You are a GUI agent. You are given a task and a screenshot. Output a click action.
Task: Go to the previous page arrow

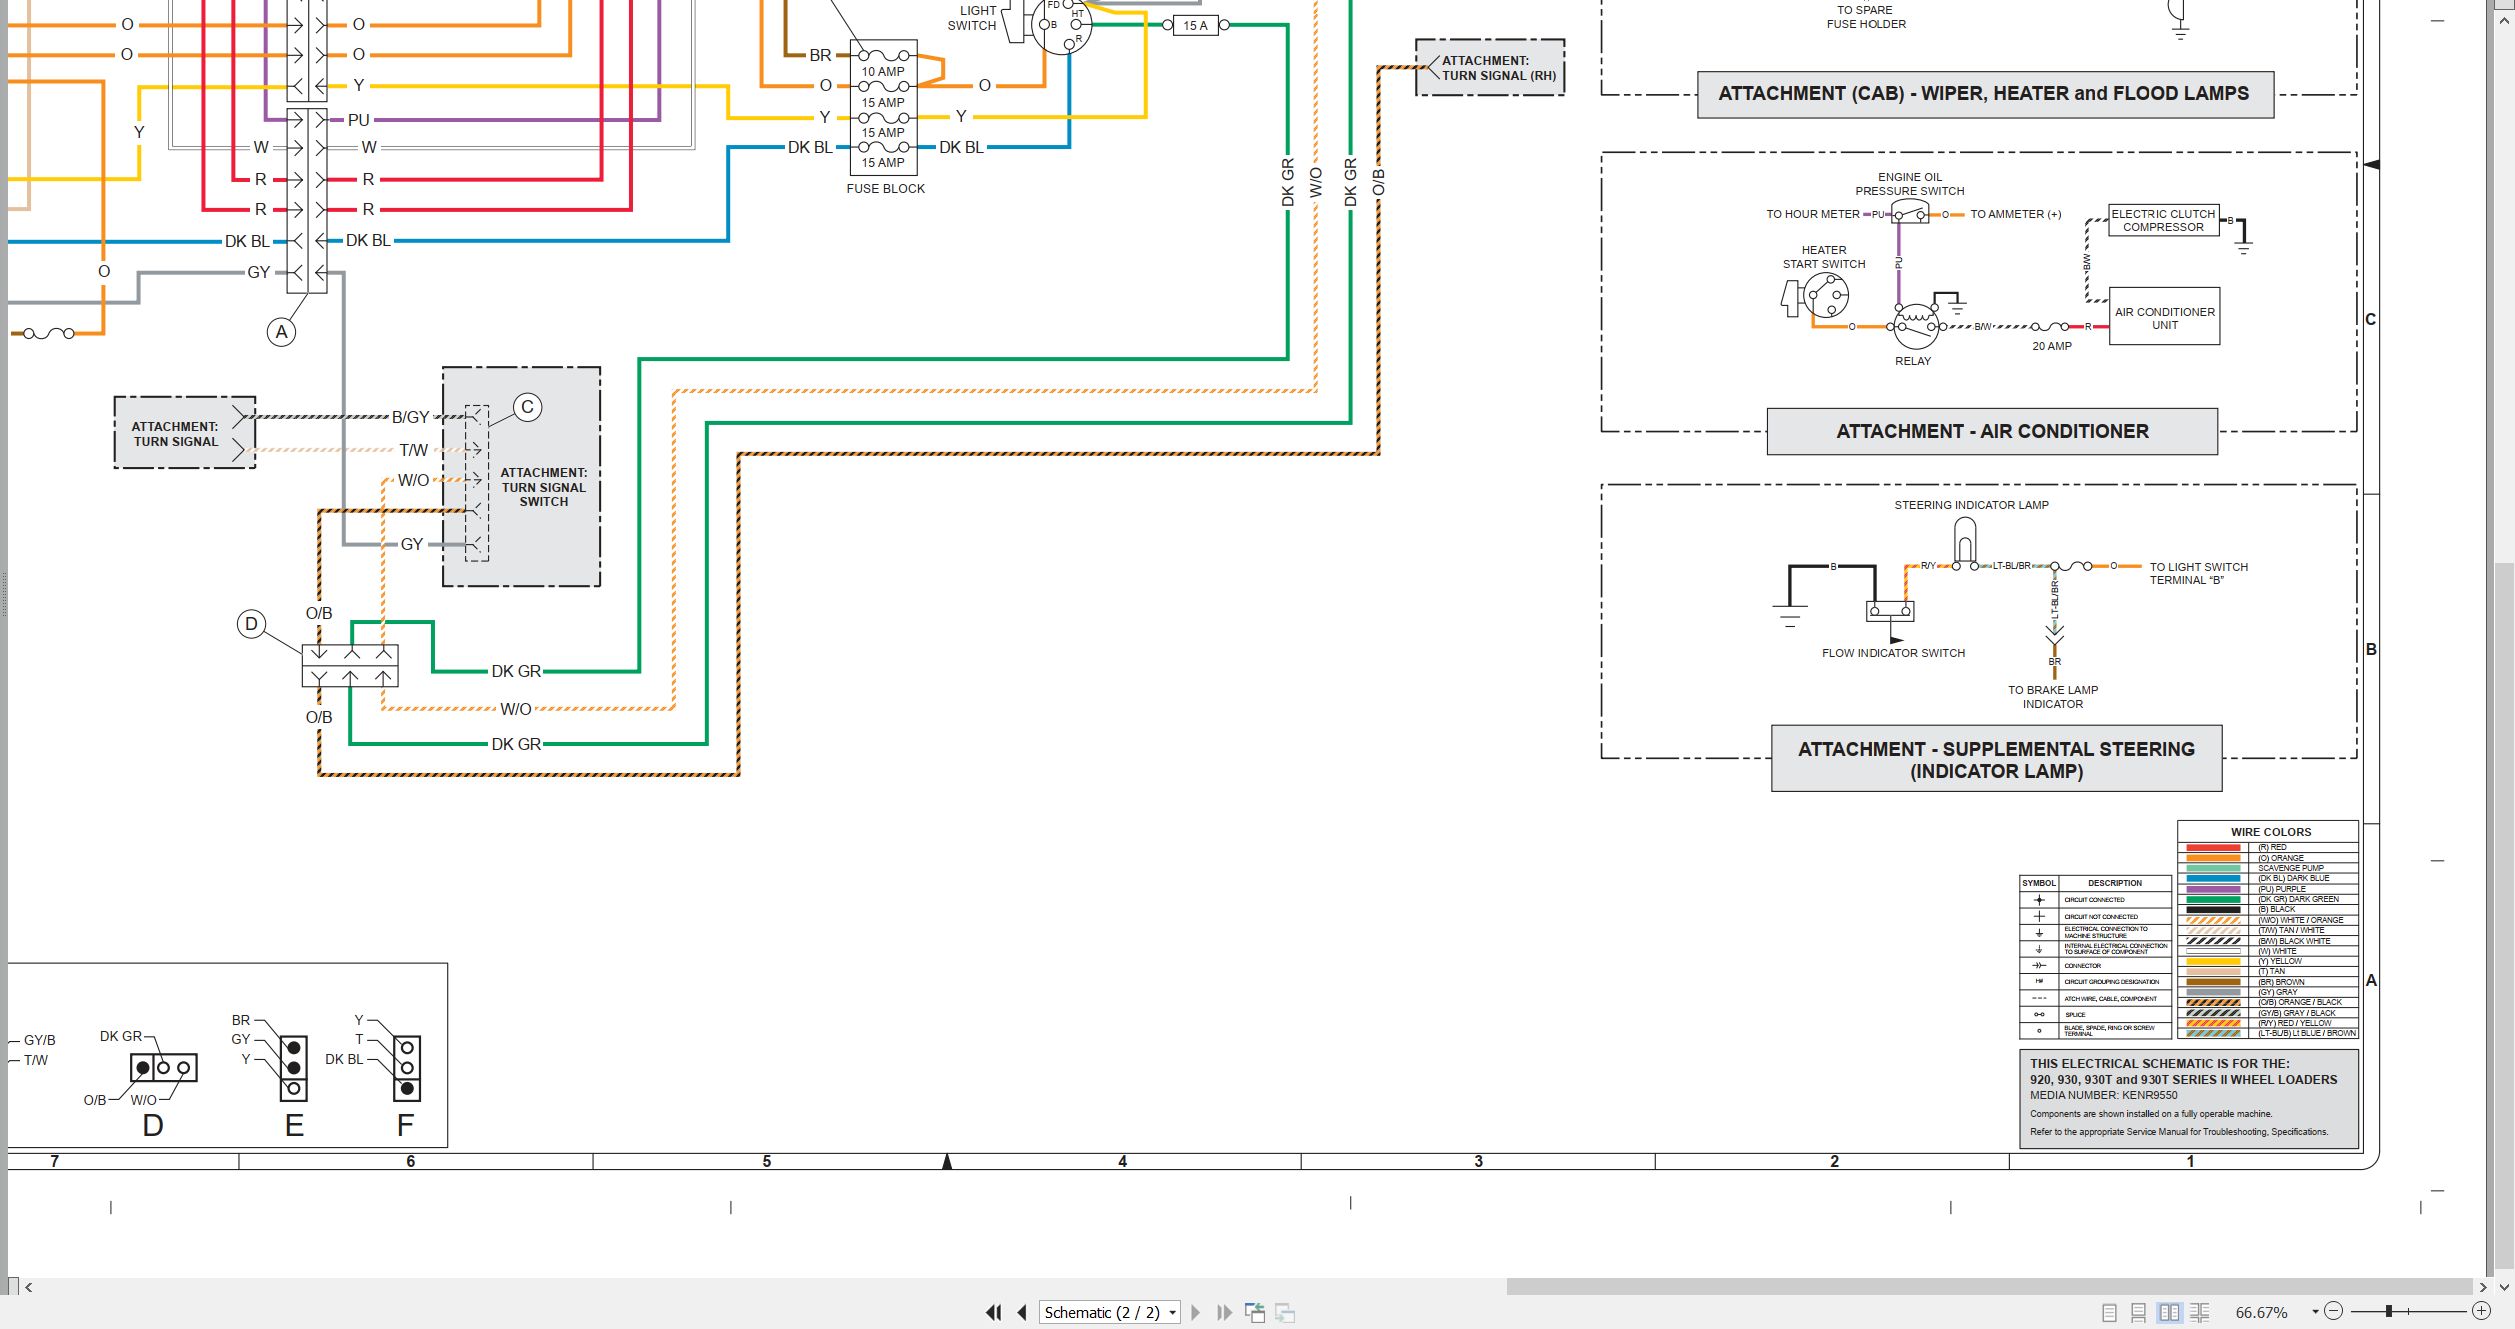[x=1022, y=1312]
